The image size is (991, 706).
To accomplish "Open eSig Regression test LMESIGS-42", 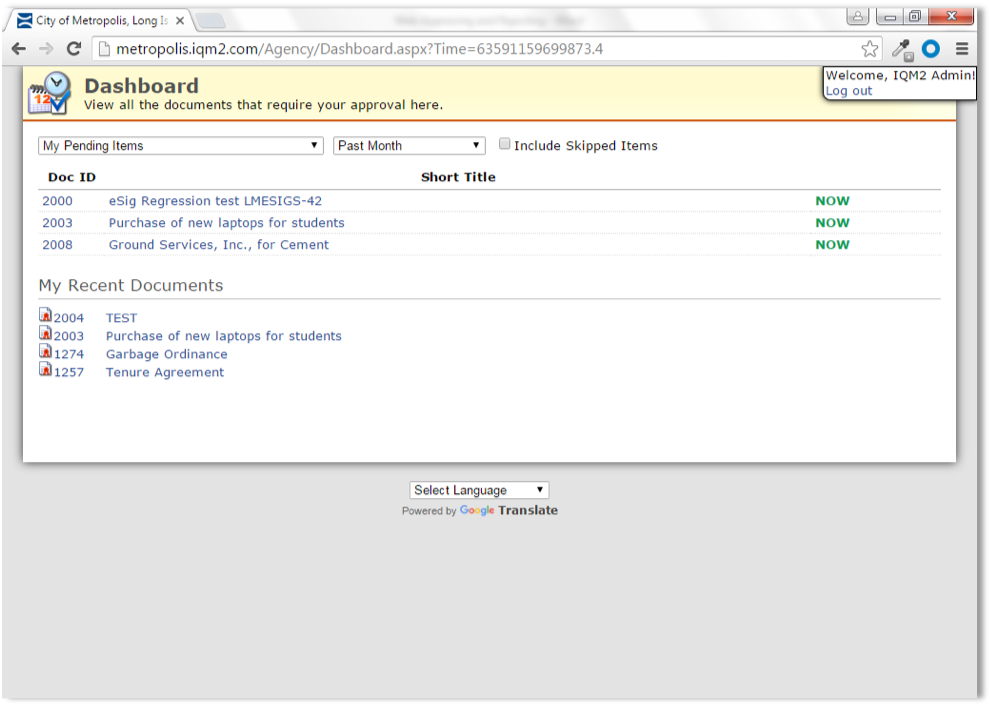I will pos(216,201).
